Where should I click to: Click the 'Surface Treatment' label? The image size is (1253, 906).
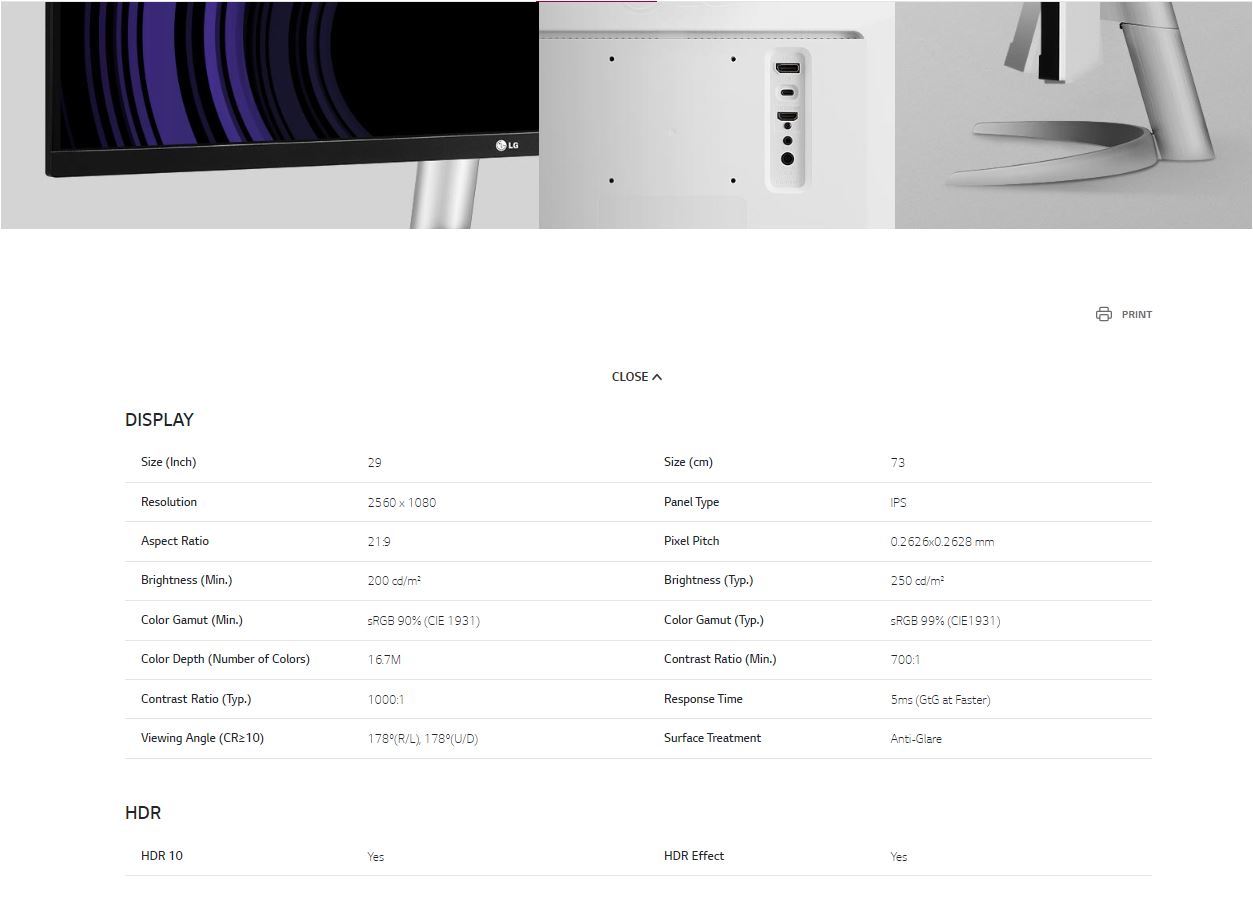click(x=712, y=738)
